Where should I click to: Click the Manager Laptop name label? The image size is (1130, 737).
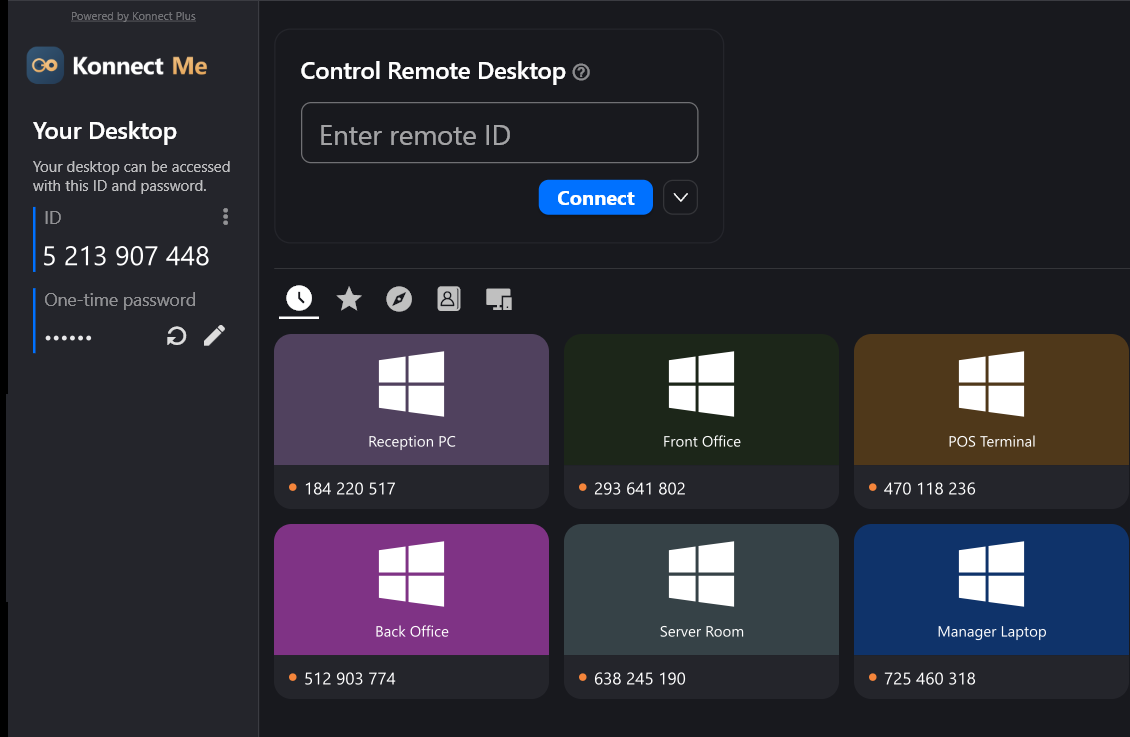(x=992, y=632)
